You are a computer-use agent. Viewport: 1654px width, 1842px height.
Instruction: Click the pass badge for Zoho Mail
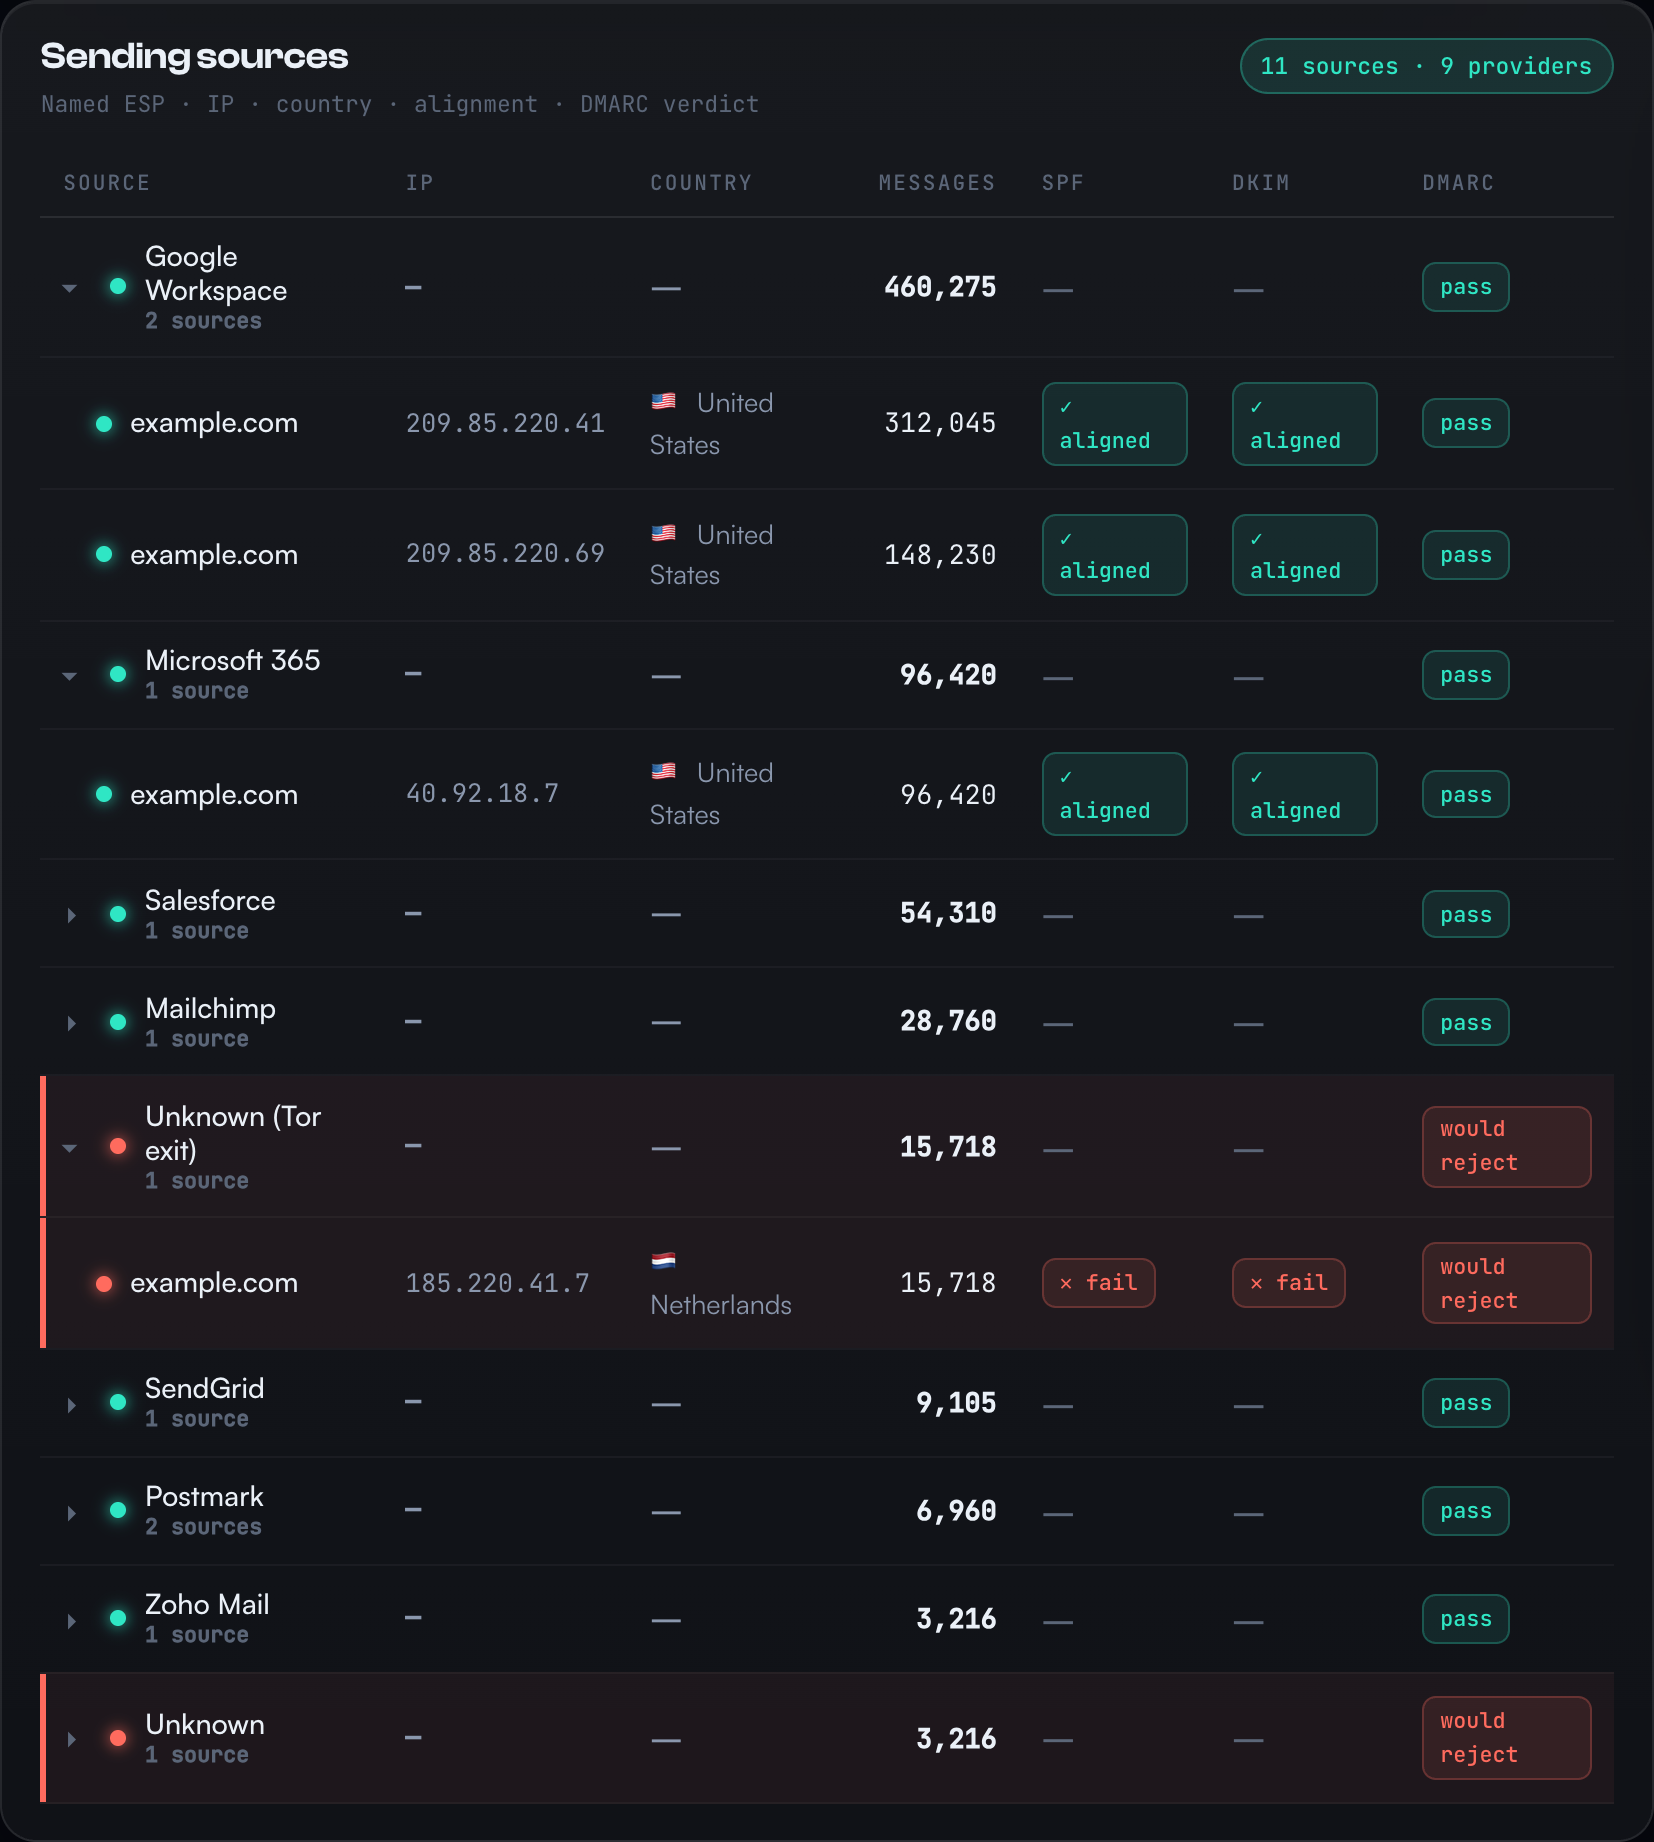[x=1466, y=1619]
